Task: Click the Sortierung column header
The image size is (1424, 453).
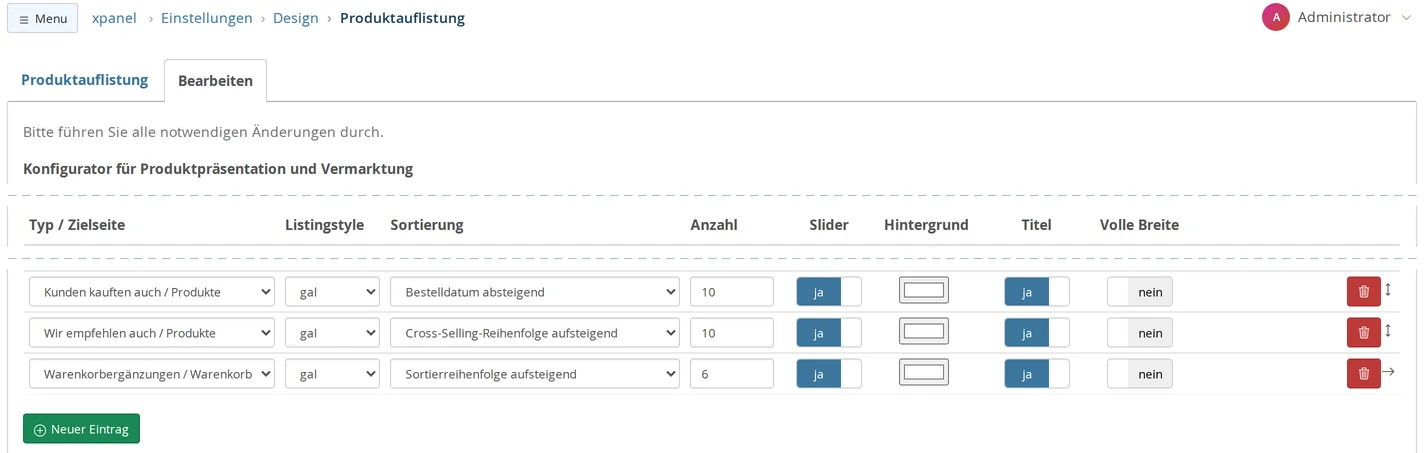Action: 427,225
